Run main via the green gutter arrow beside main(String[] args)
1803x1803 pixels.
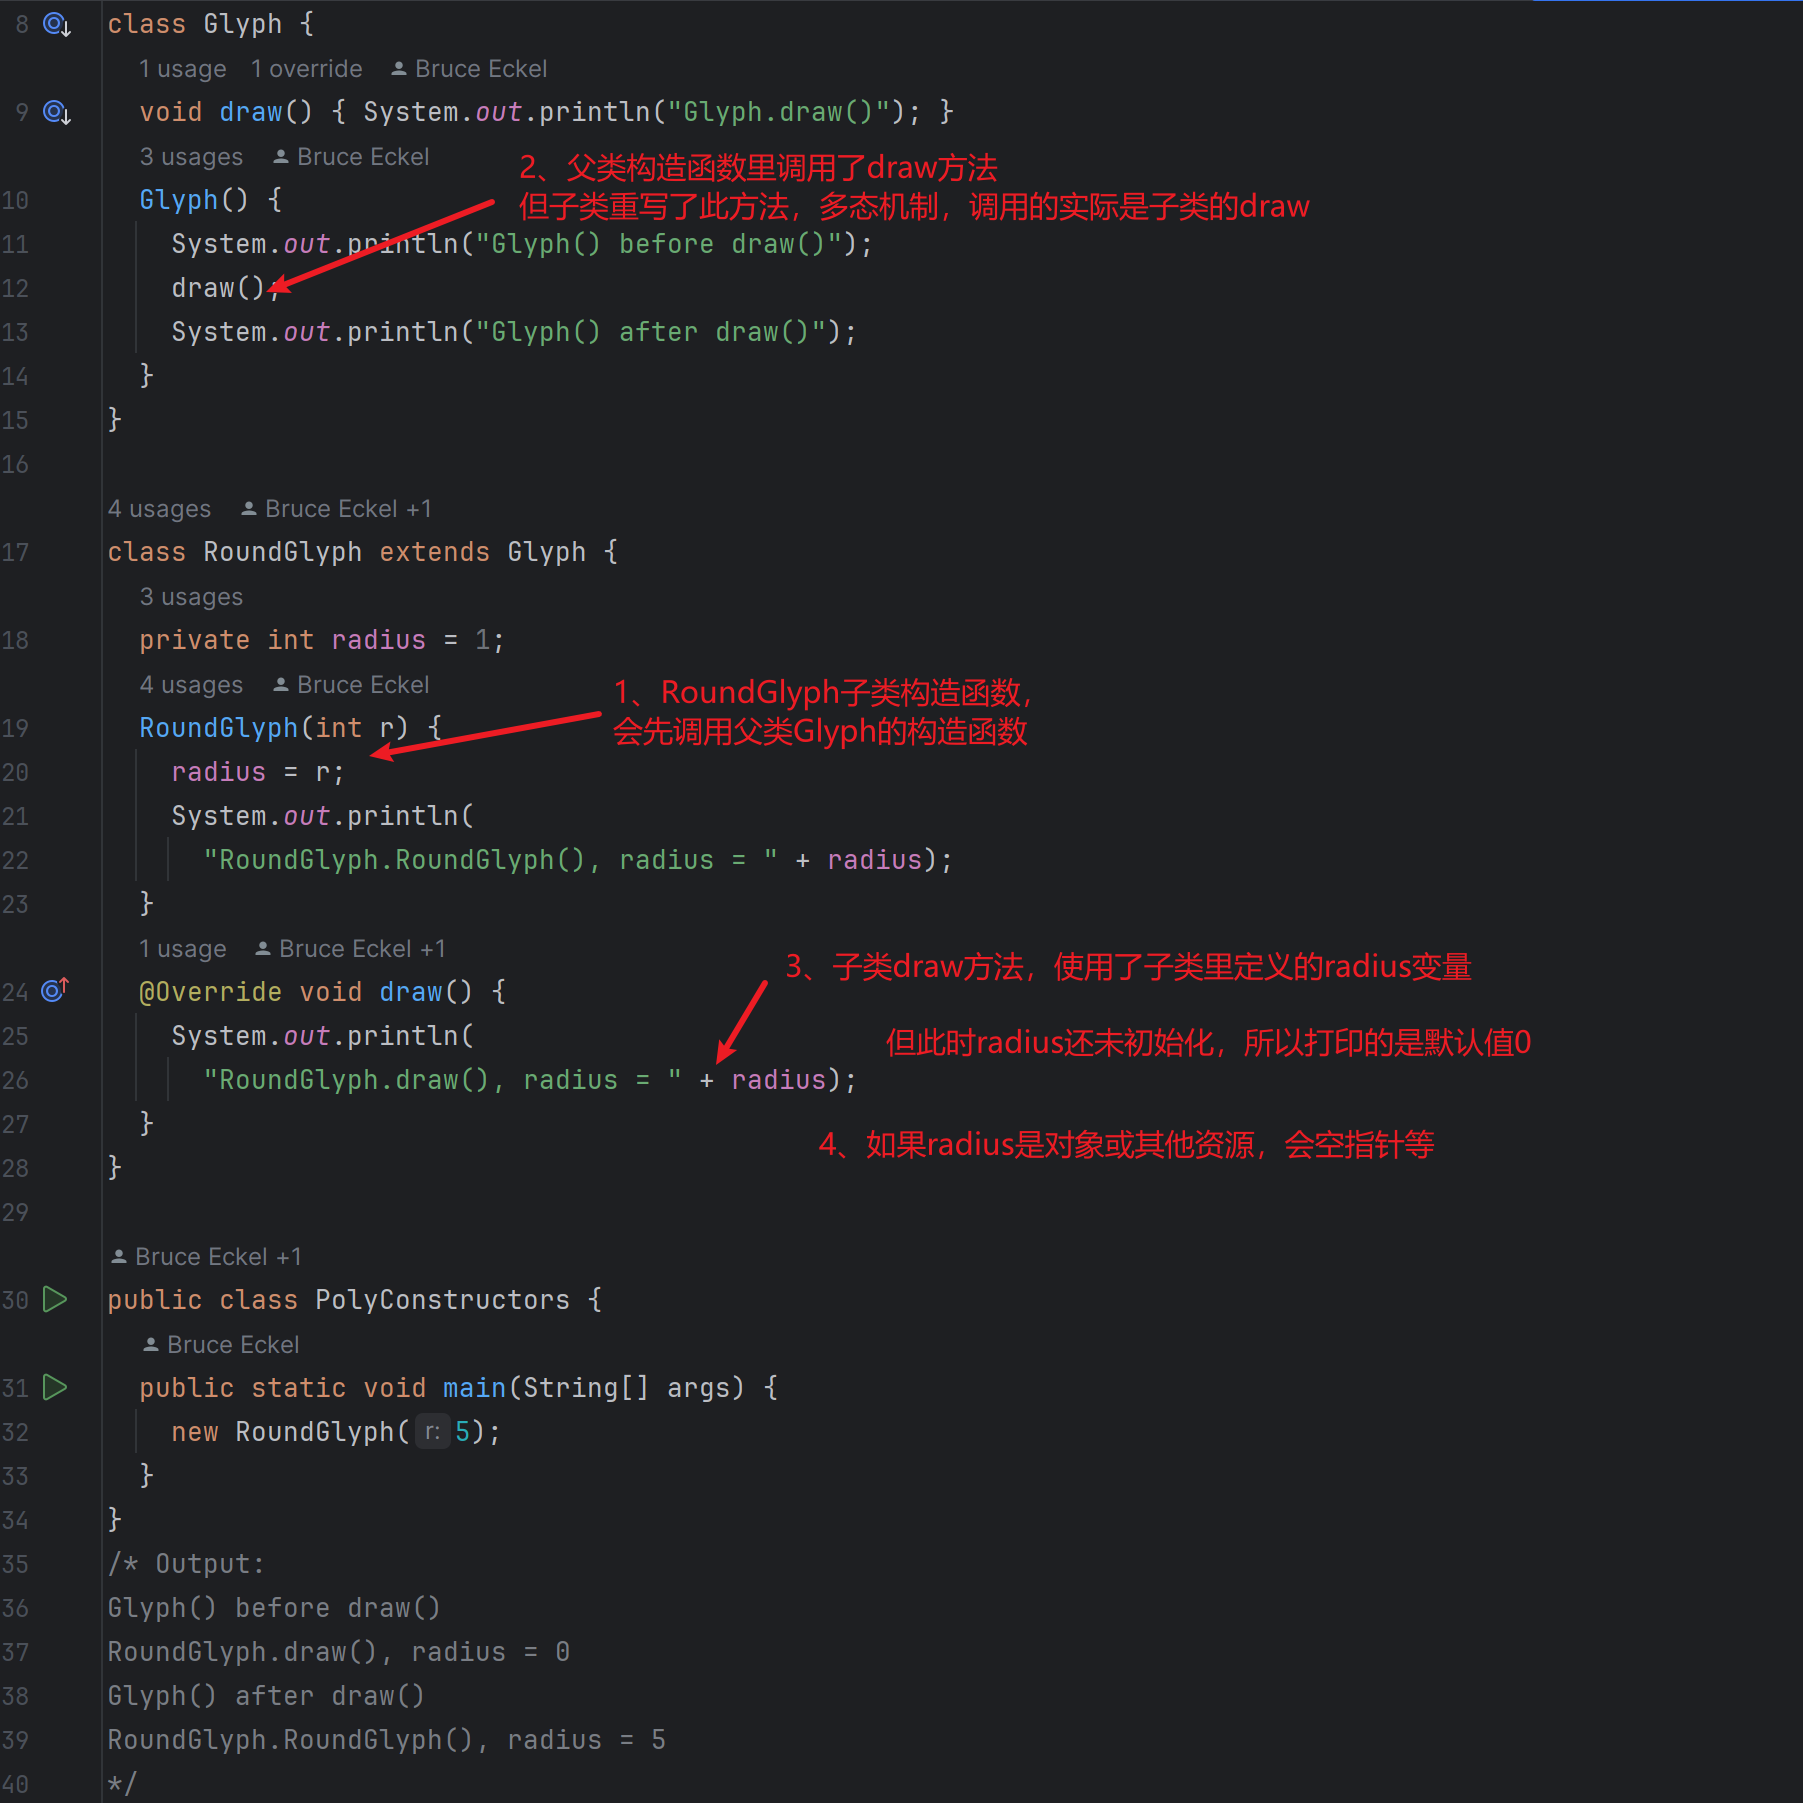(55, 1387)
